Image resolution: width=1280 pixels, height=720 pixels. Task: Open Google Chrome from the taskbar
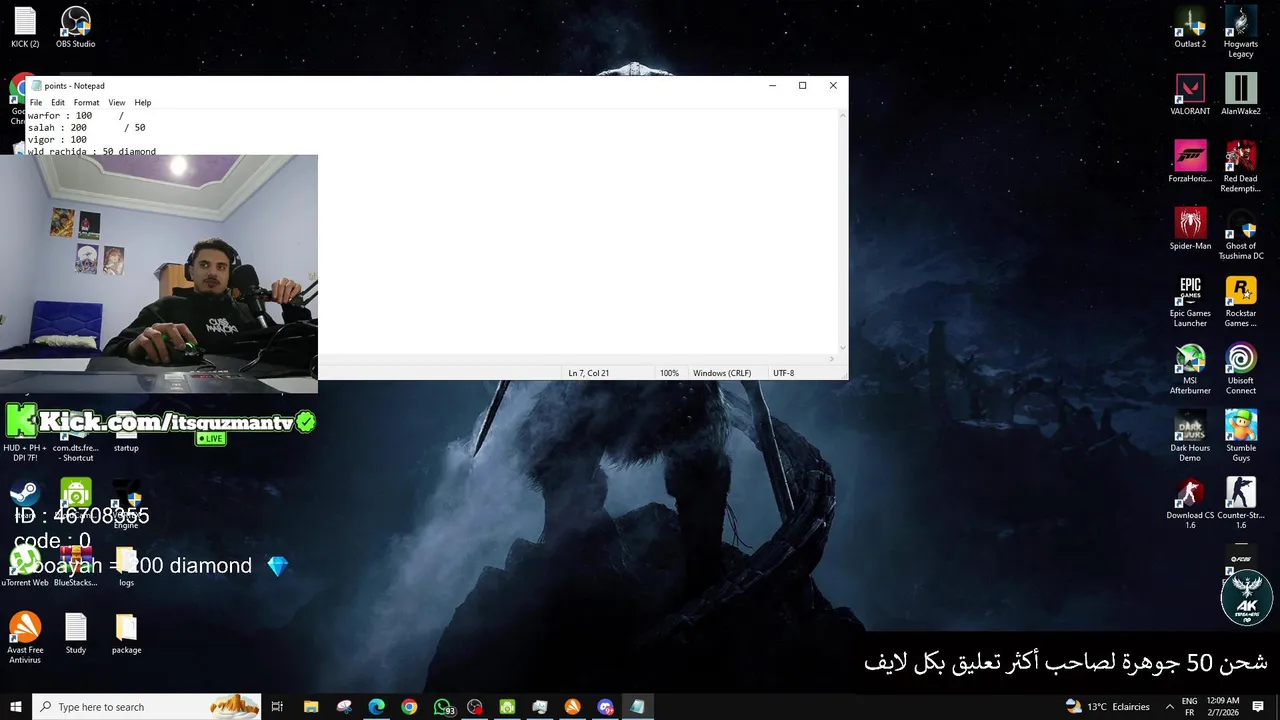pyautogui.click(x=409, y=707)
